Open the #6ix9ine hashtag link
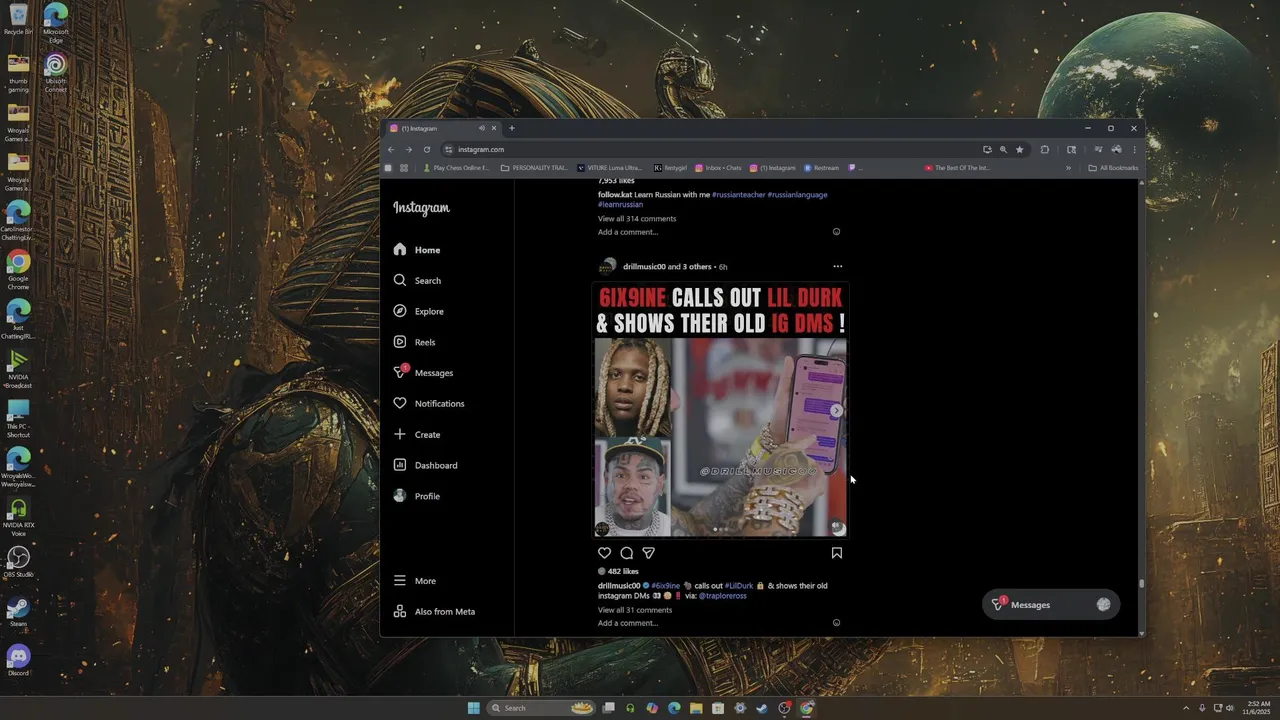Viewport: 1280px width, 720px height. point(666,586)
